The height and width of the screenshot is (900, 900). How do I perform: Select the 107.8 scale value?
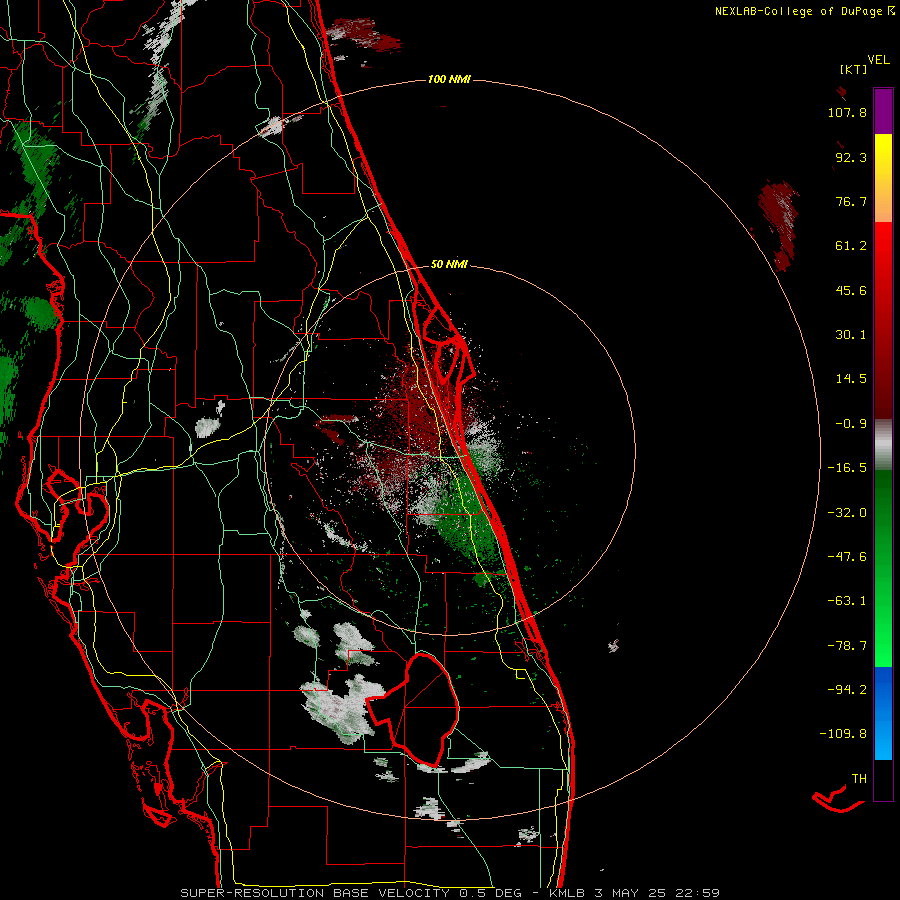[847, 112]
